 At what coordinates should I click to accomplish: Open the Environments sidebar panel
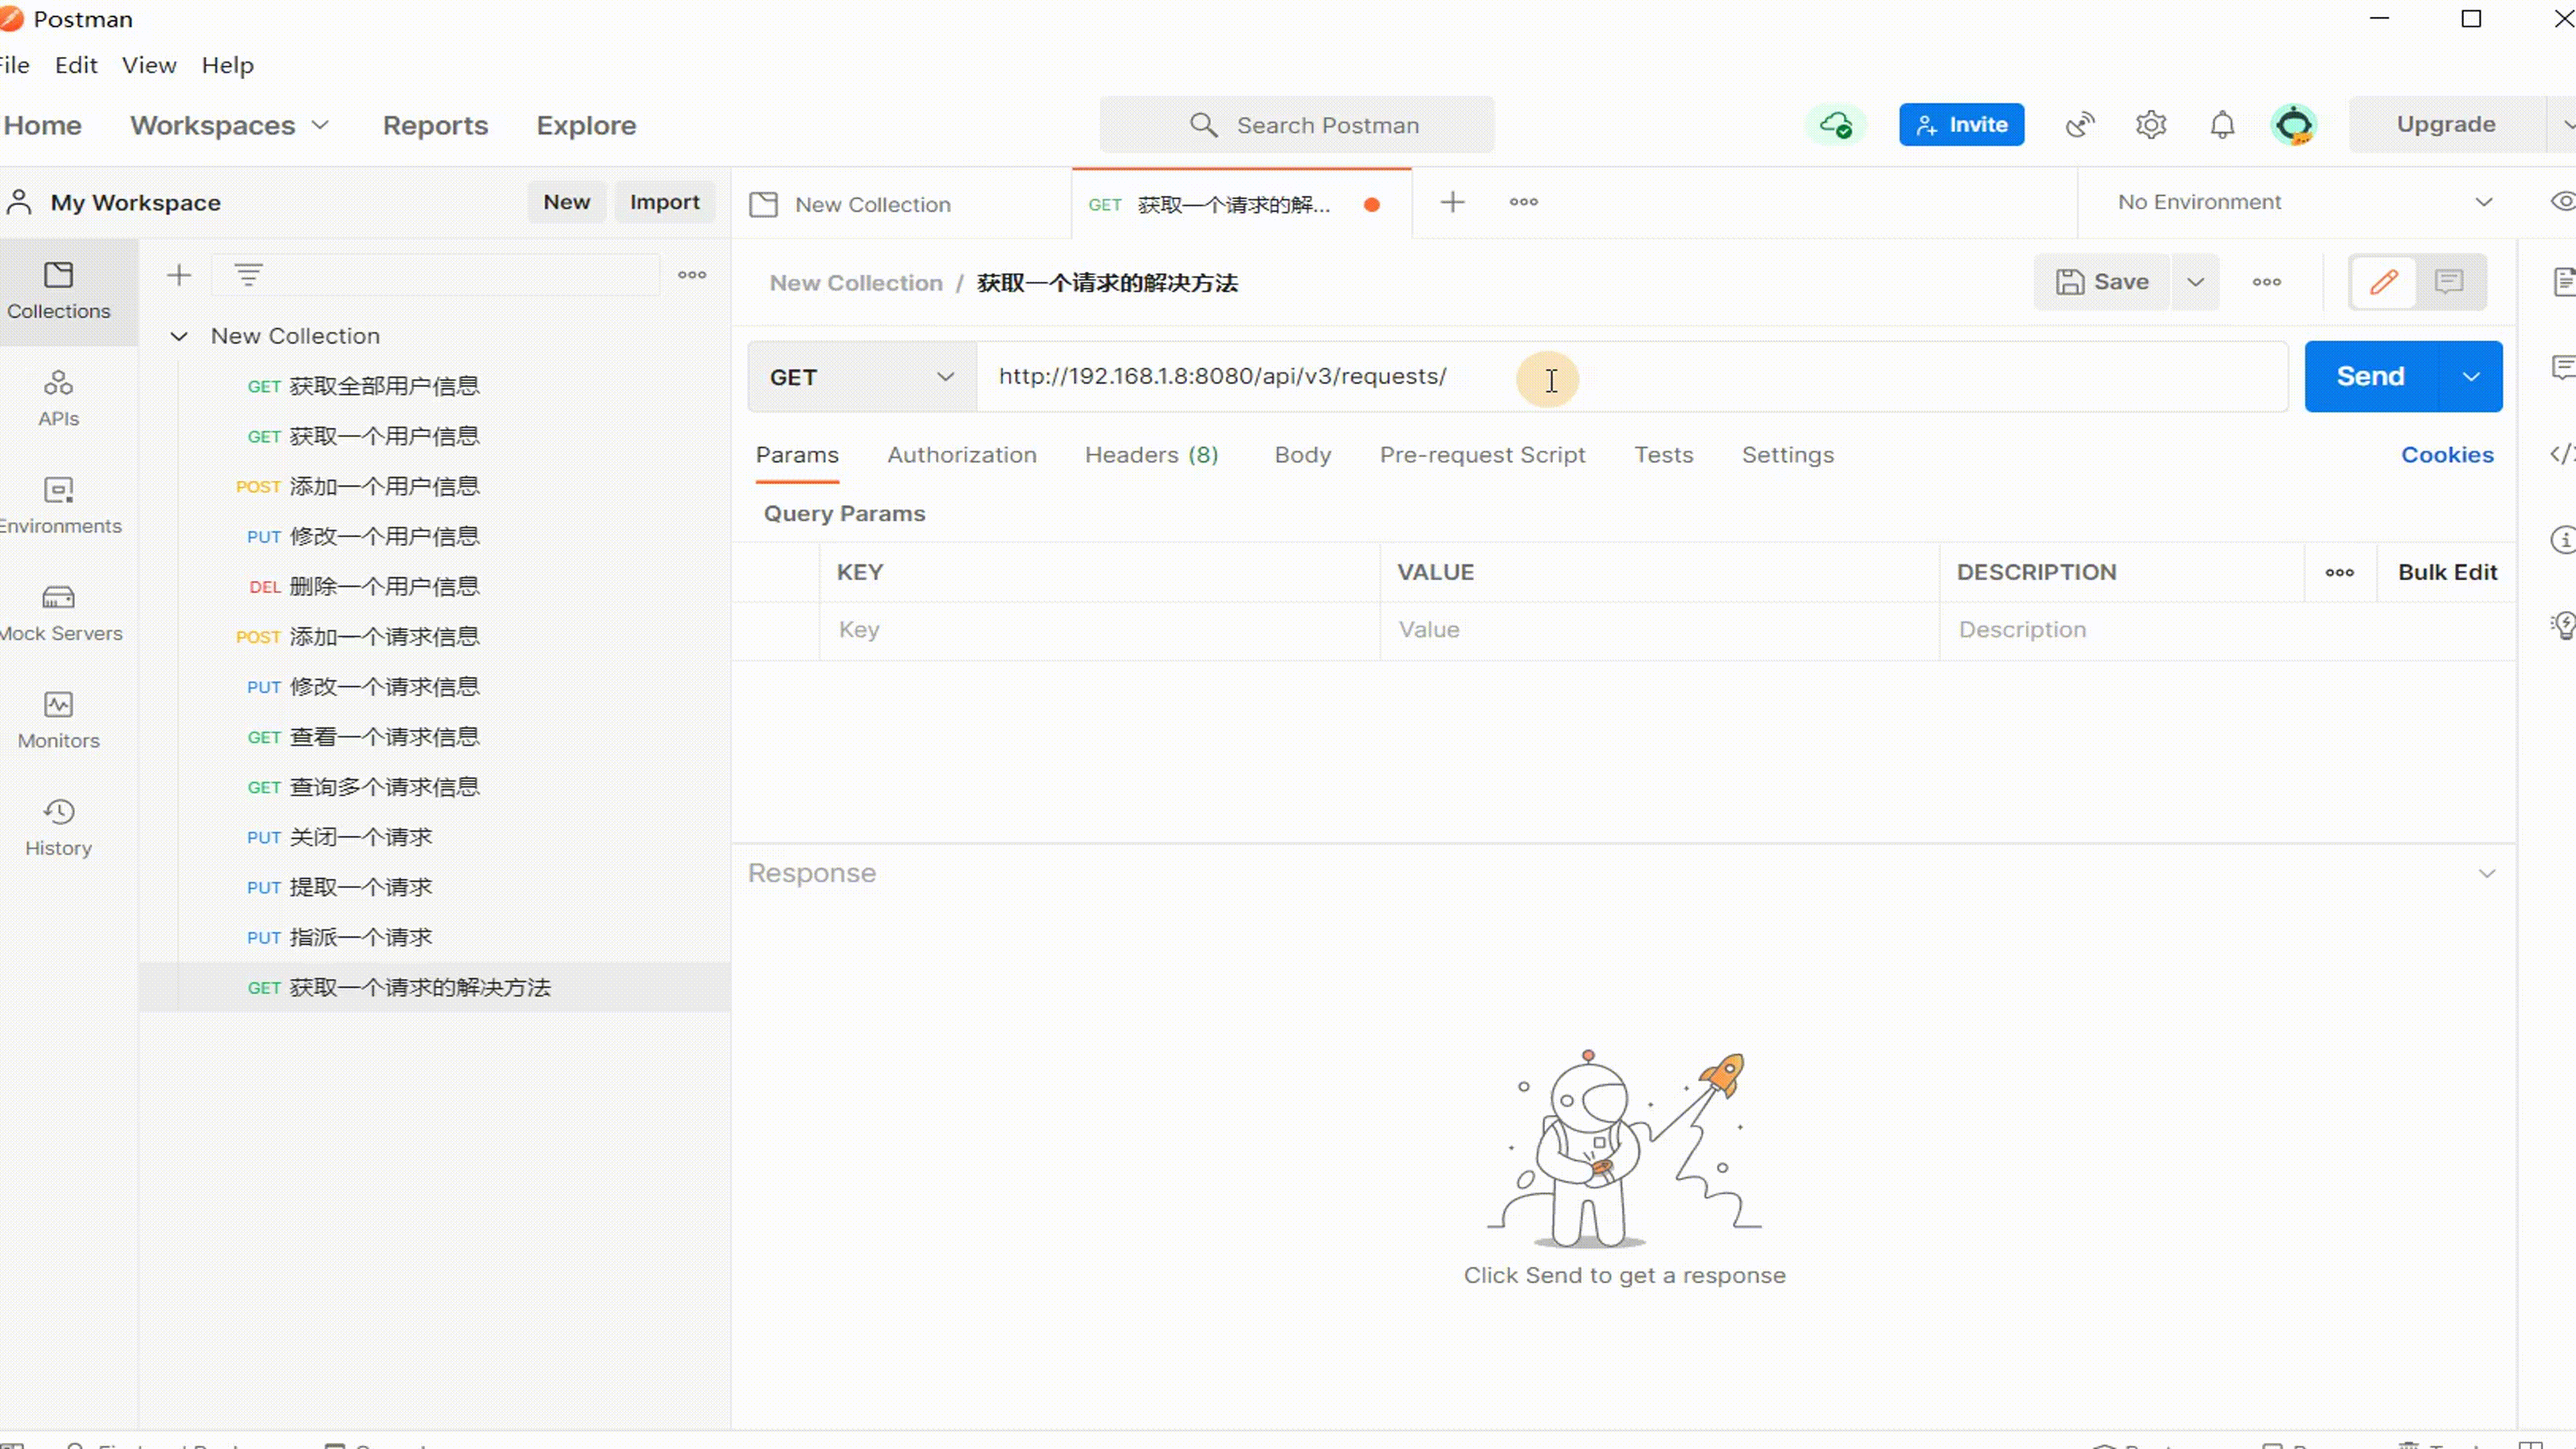pos(58,506)
